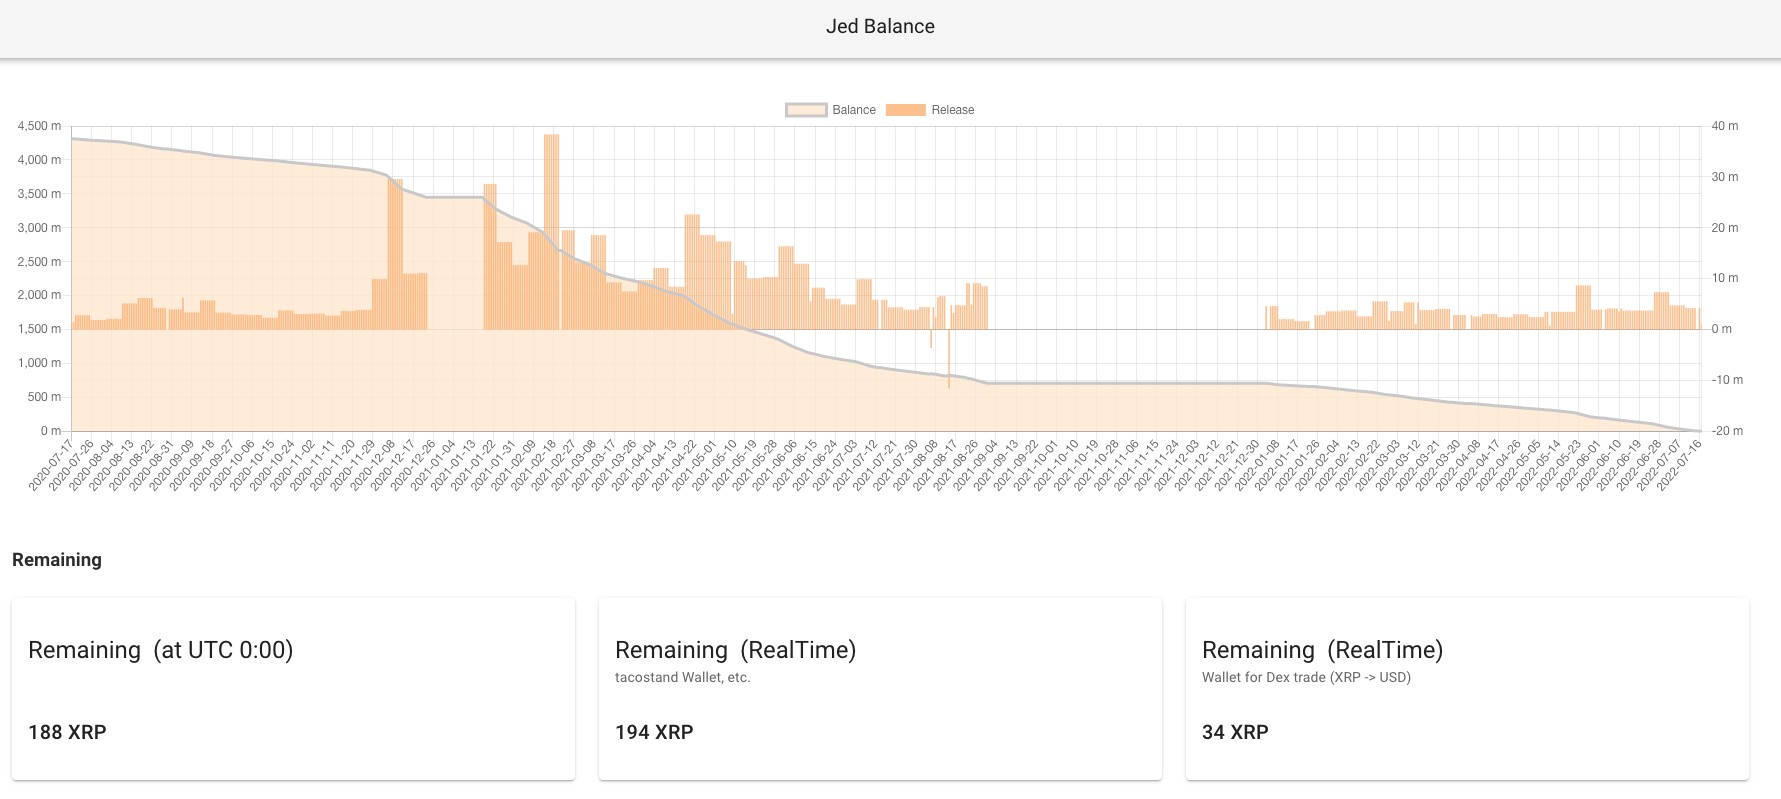Click the tacostand Wallet, etc. subtitle
Screen dimensions: 1781x799
pyautogui.click(x=682, y=677)
